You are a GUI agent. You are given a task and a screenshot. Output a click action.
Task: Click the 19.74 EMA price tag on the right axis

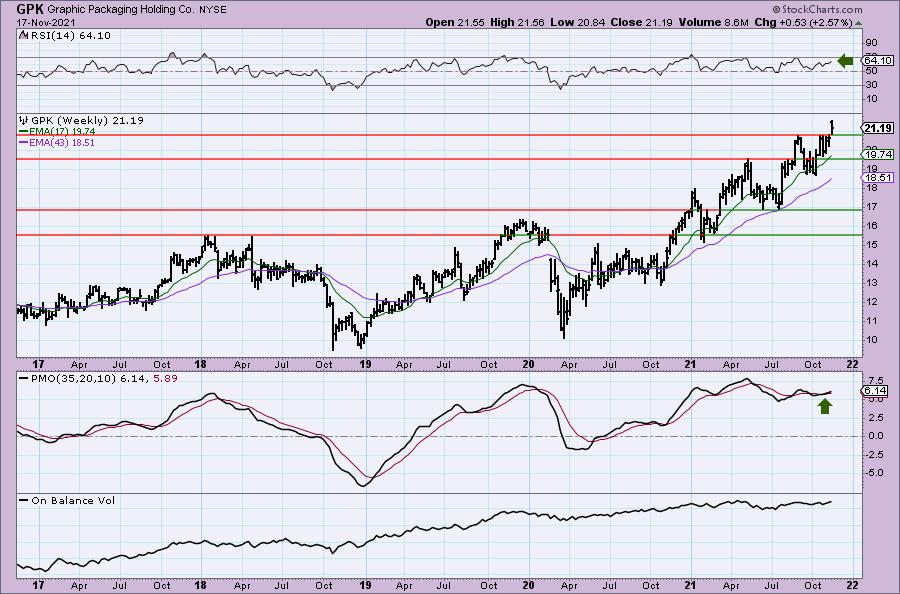(878, 154)
